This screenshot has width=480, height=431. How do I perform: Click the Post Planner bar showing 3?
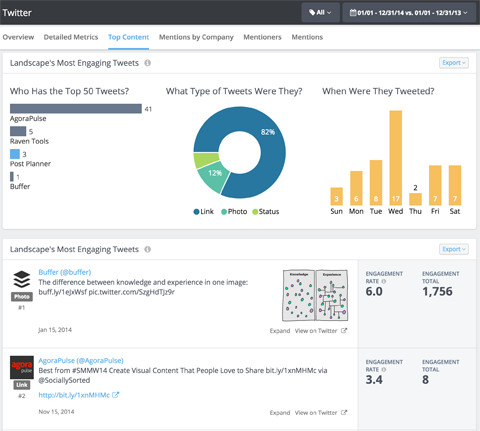click(15, 154)
